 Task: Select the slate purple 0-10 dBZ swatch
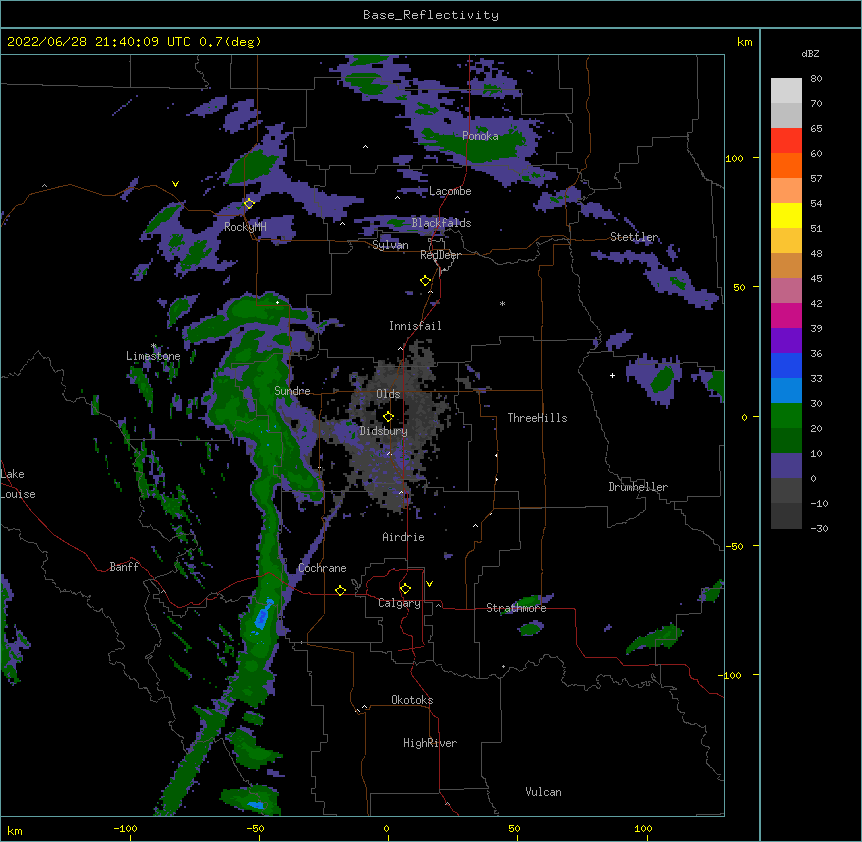[786, 466]
